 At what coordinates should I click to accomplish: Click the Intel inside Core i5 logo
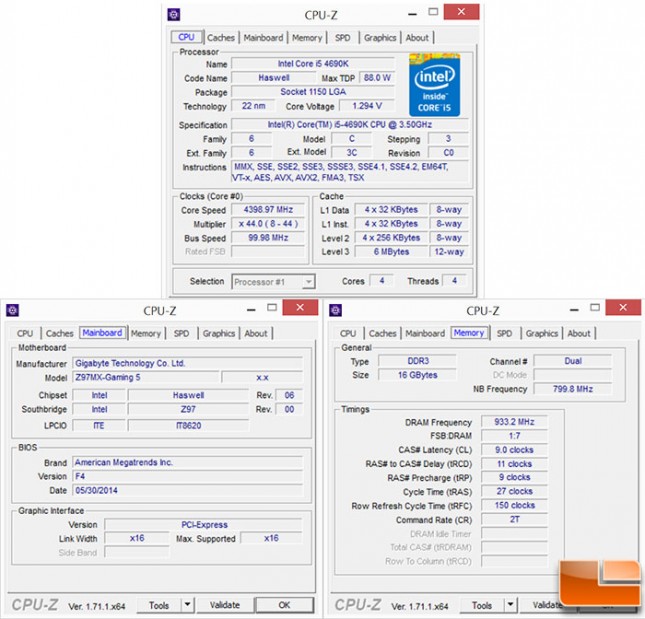click(x=434, y=85)
